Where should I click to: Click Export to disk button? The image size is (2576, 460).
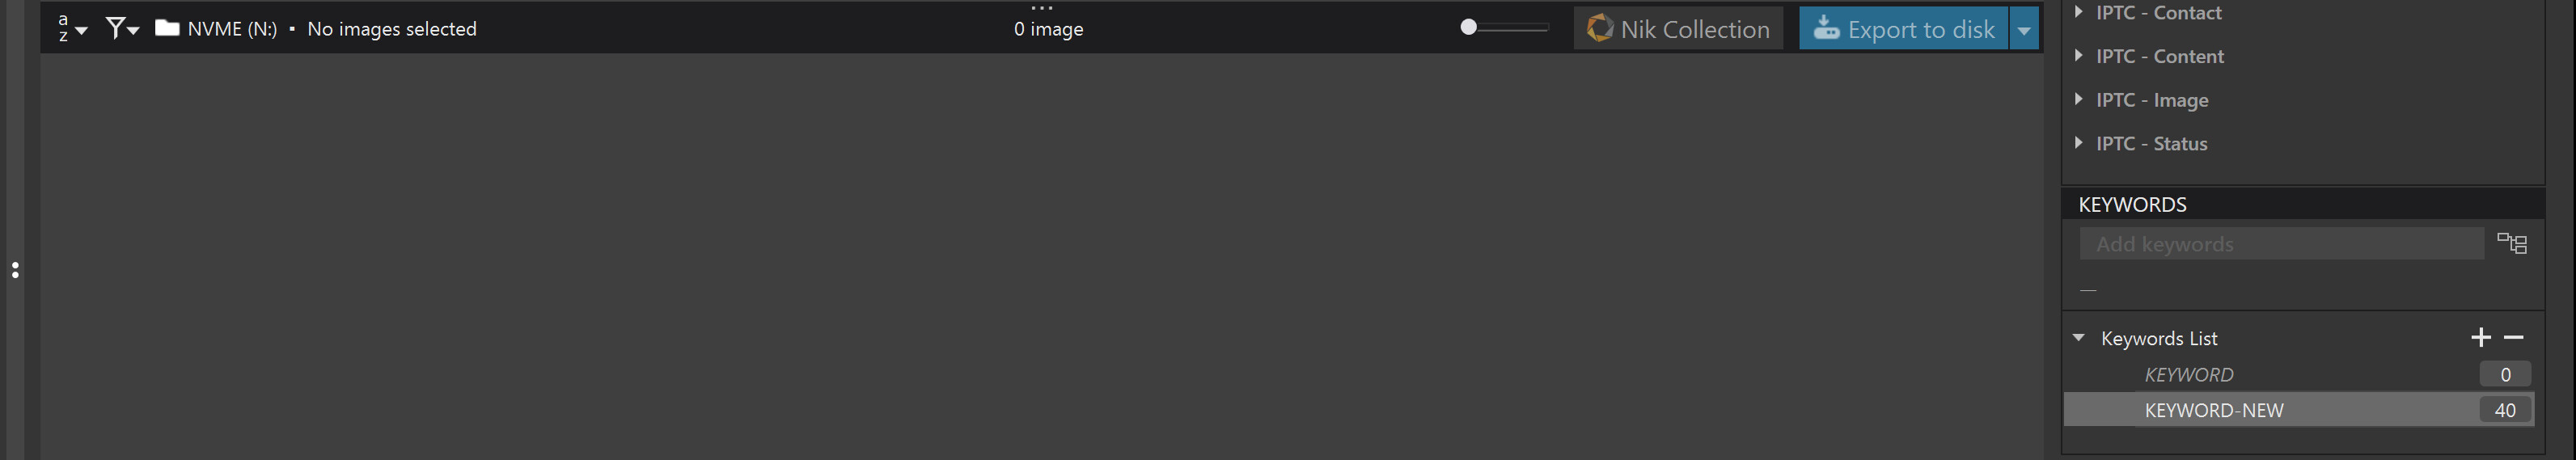click(1904, 29)
